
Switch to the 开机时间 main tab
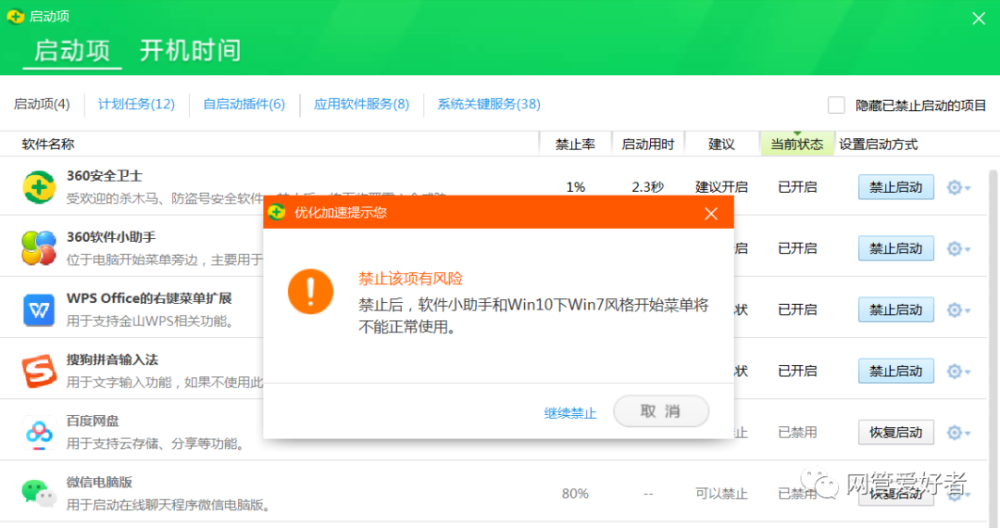pos(190,50)
